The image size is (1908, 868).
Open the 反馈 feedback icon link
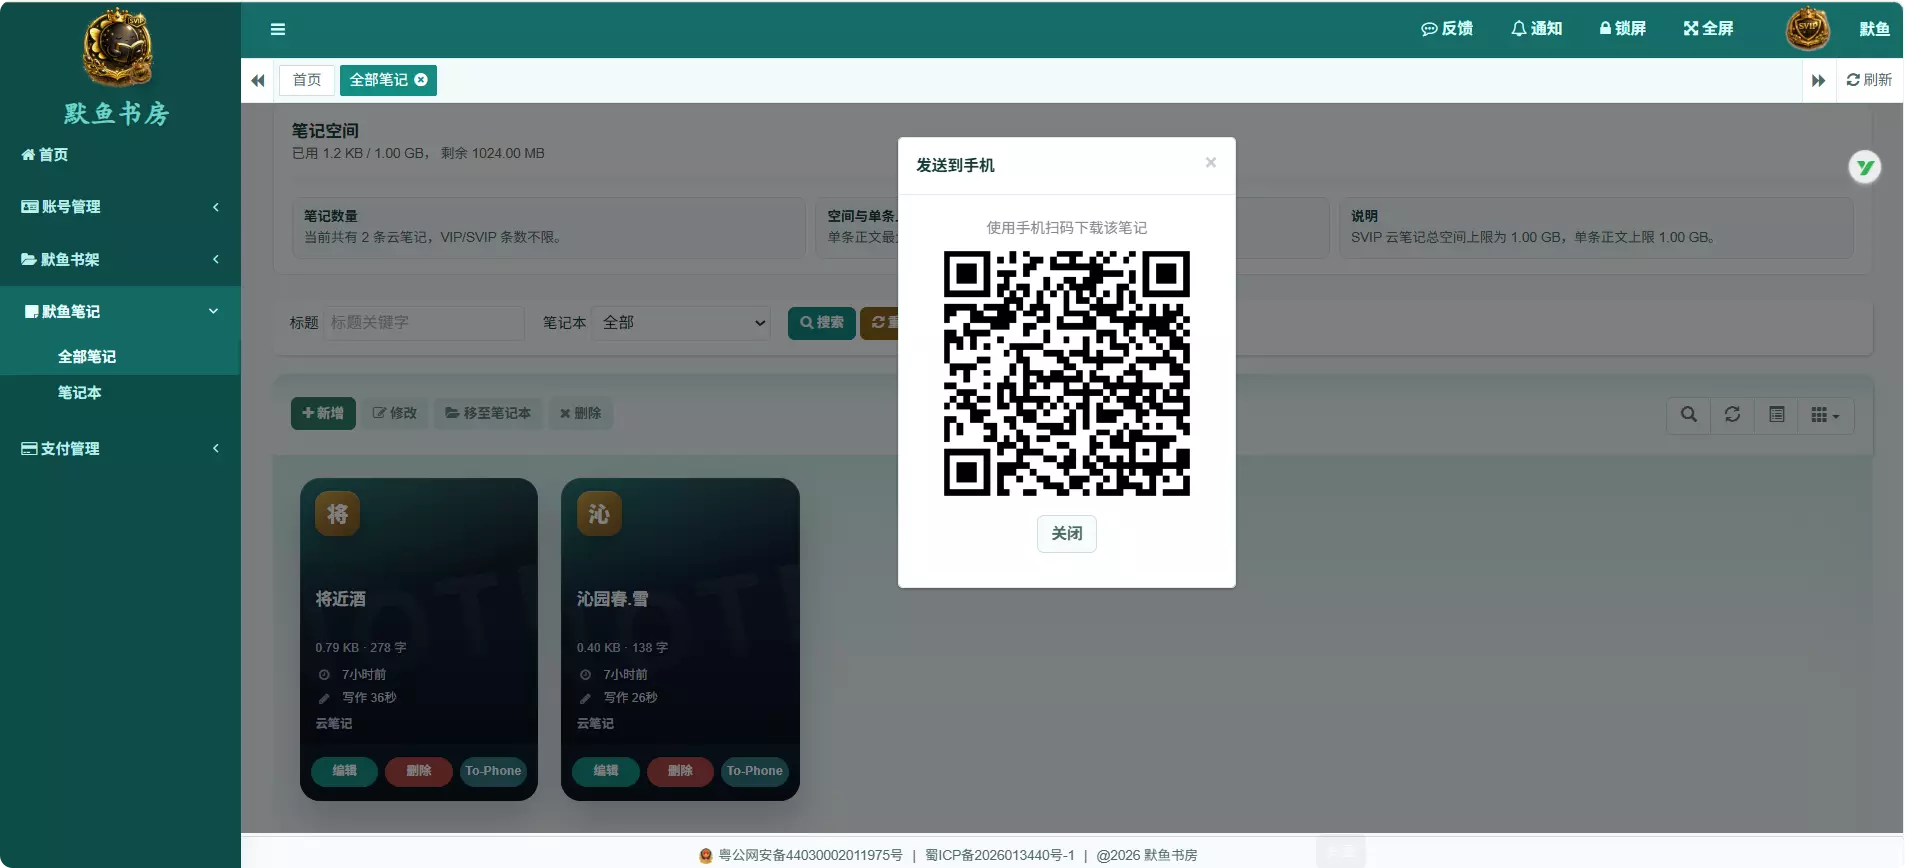(1447, 29)
